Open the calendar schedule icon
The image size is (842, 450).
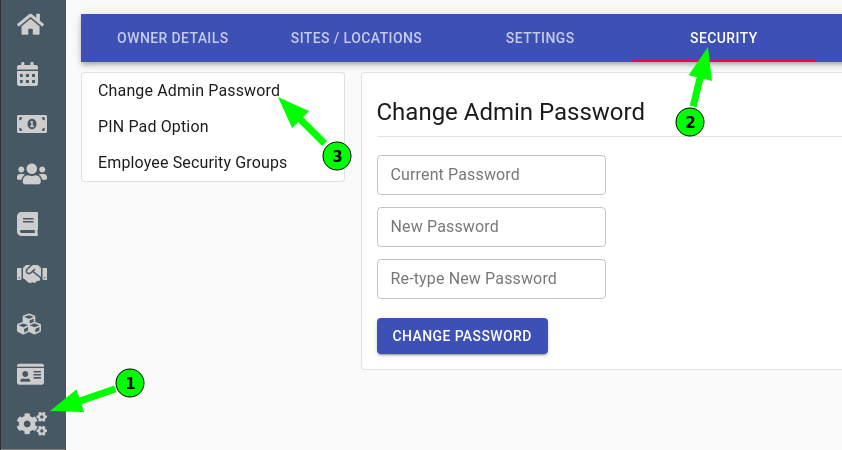tap(27, 74)
